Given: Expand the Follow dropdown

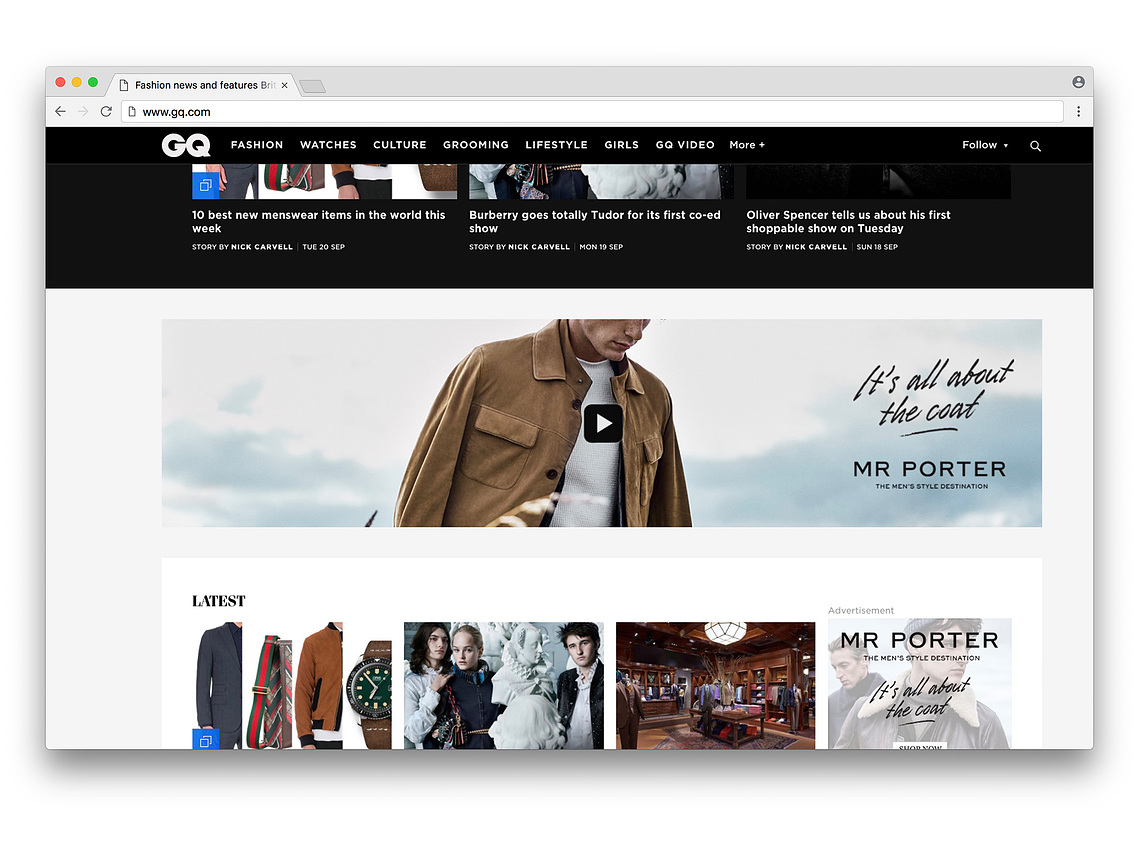Looking at the screenshot, I should (x=985, y=145).
